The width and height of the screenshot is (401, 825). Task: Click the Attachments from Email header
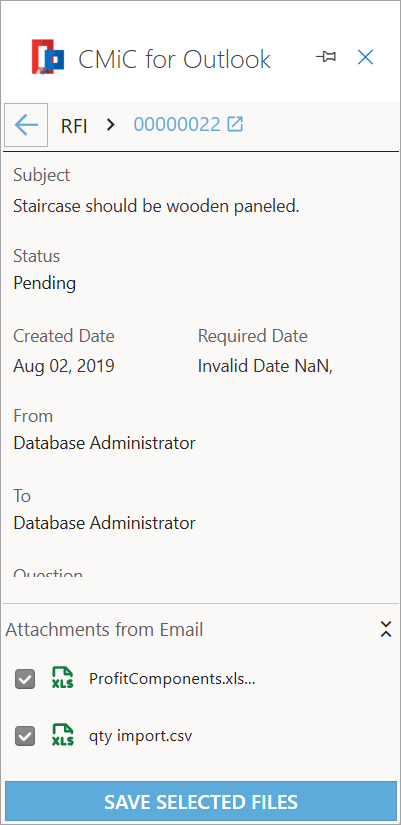point(104,629)
